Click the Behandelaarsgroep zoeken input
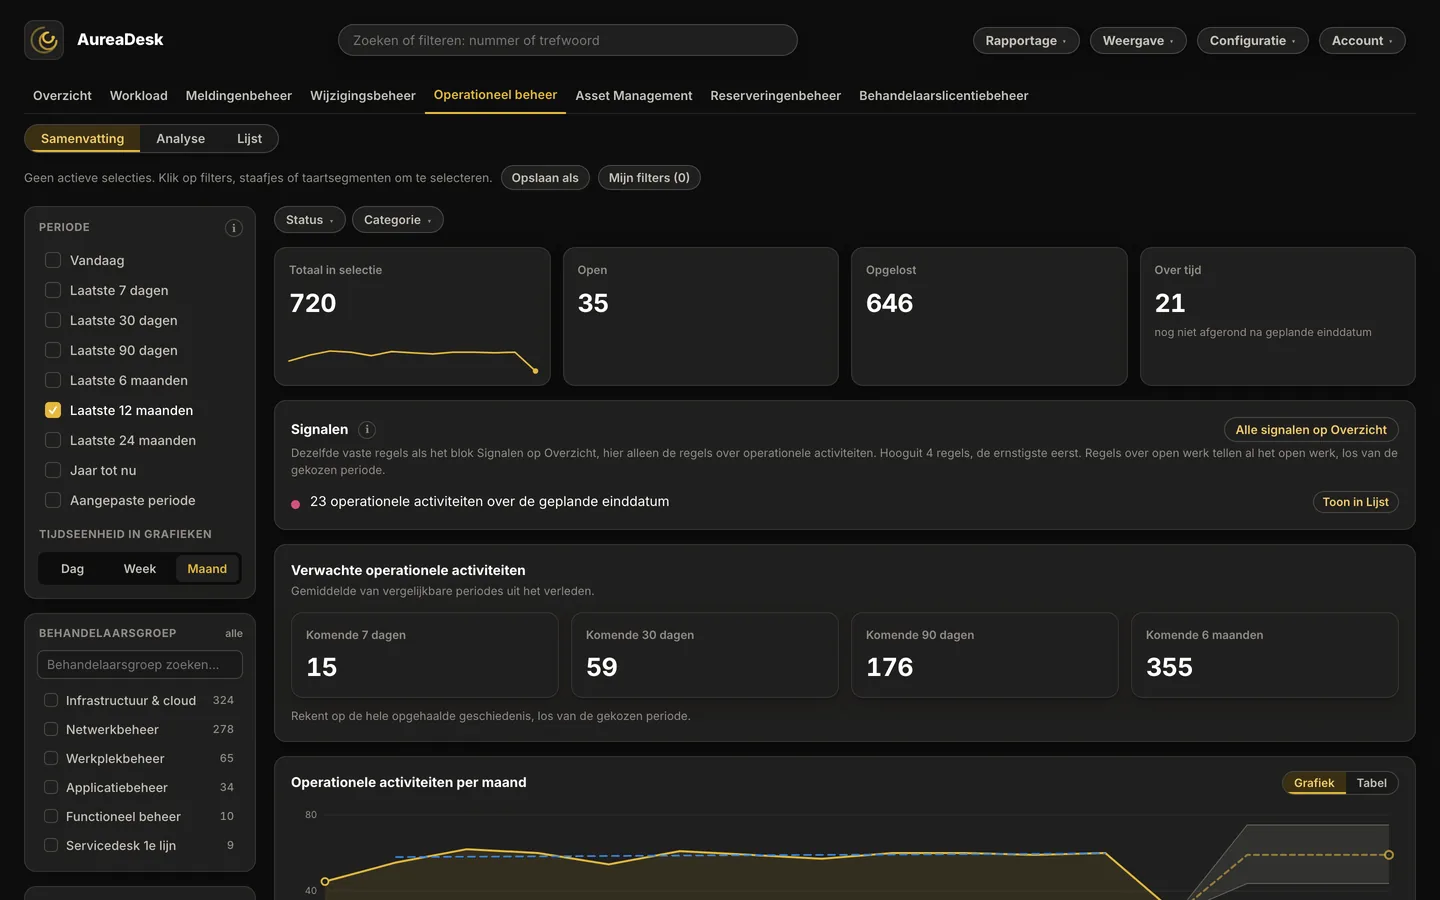 tap(140, 665)
